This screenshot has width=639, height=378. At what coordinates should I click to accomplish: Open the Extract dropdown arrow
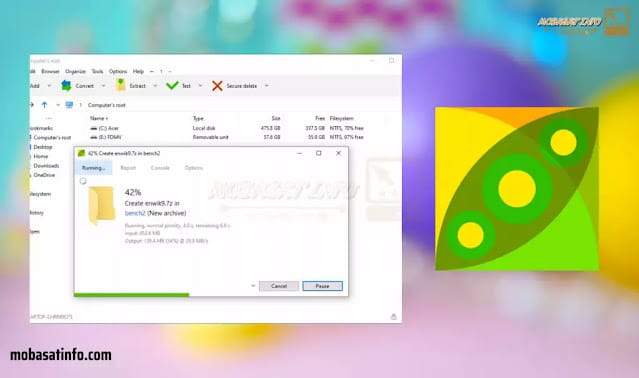(x=155, y=86)
